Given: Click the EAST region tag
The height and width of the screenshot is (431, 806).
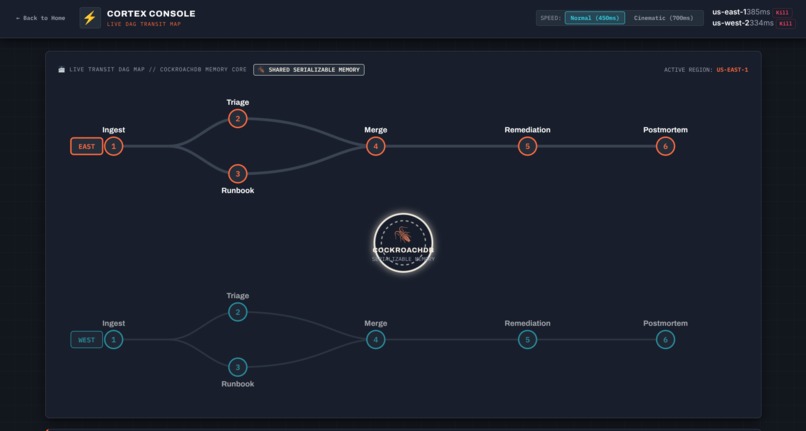Looking at the screenshot, I should pos(86,147).
